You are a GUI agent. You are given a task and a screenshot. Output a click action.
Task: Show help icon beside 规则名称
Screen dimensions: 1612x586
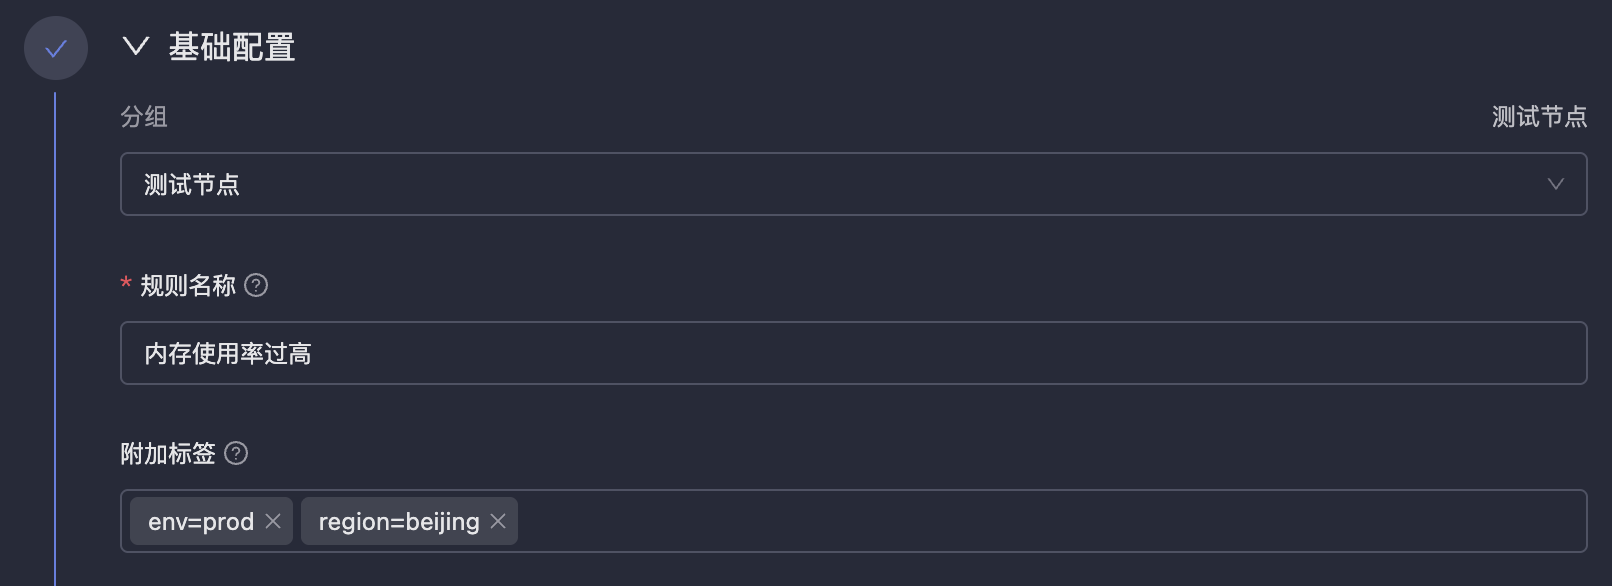(256, 286)
